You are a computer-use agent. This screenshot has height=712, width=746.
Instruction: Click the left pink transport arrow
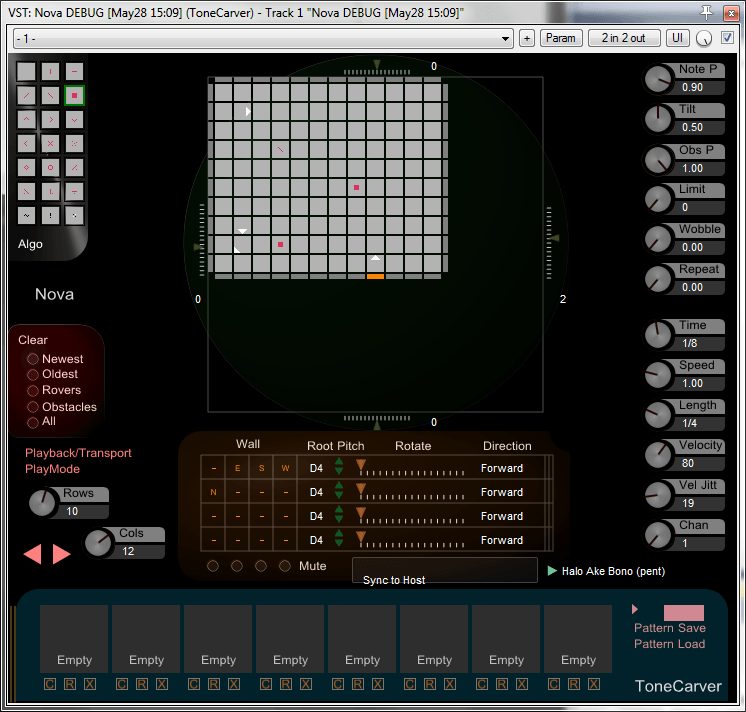(x=33, y=554)
